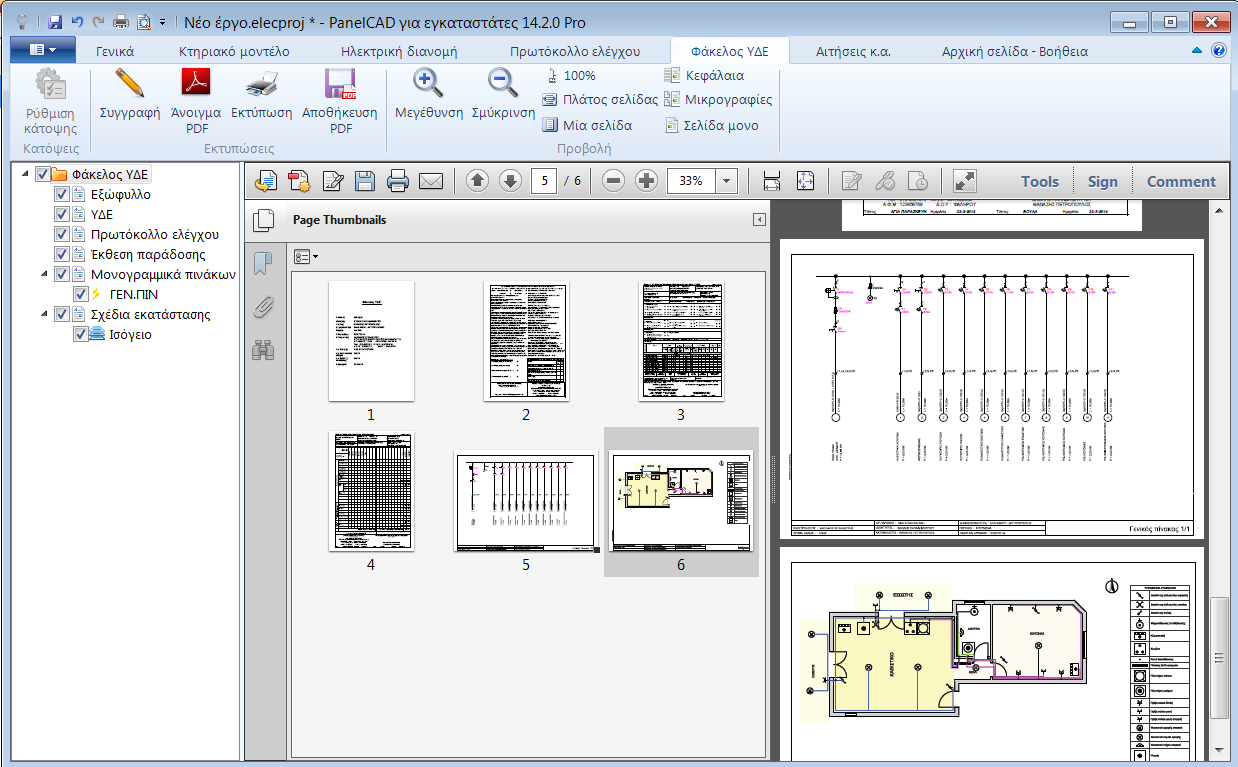This screenshot has width=1238, height=767.
Task: Click the Συγγραφή pencil icon
Action: point(130,84)
